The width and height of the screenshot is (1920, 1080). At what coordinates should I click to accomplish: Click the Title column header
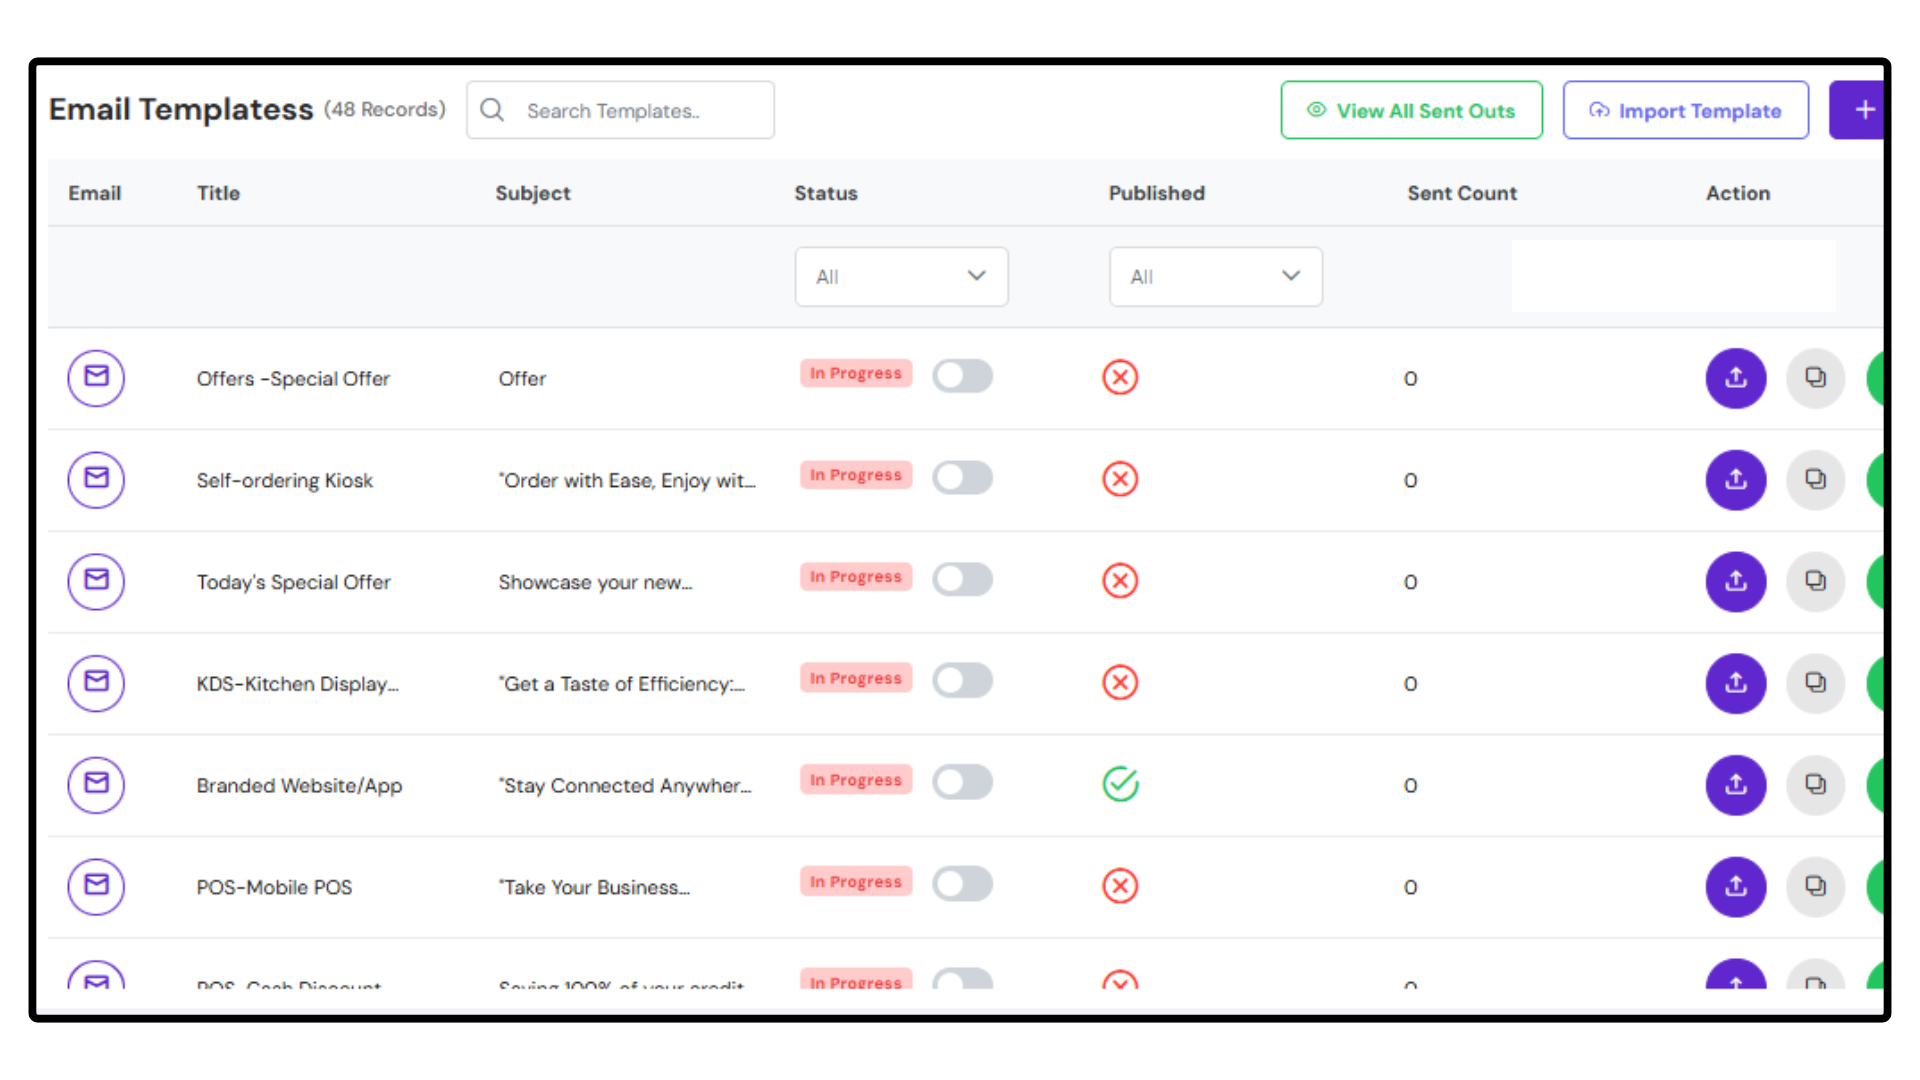point(218,193)
